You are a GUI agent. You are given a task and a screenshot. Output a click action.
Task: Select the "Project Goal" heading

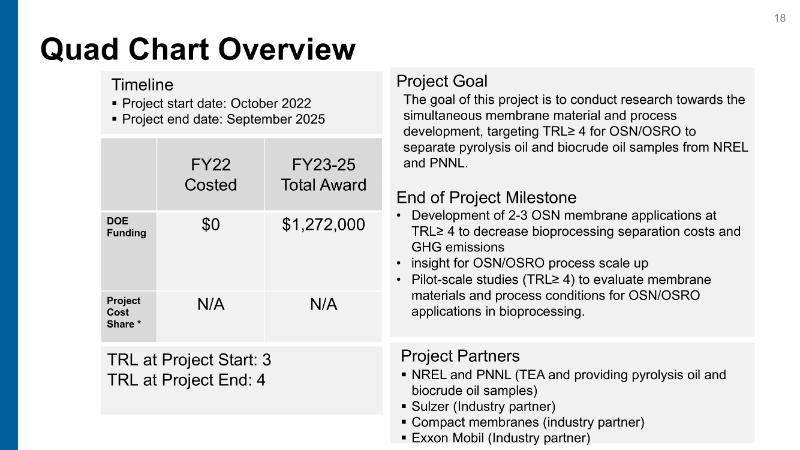coord(442,81)
